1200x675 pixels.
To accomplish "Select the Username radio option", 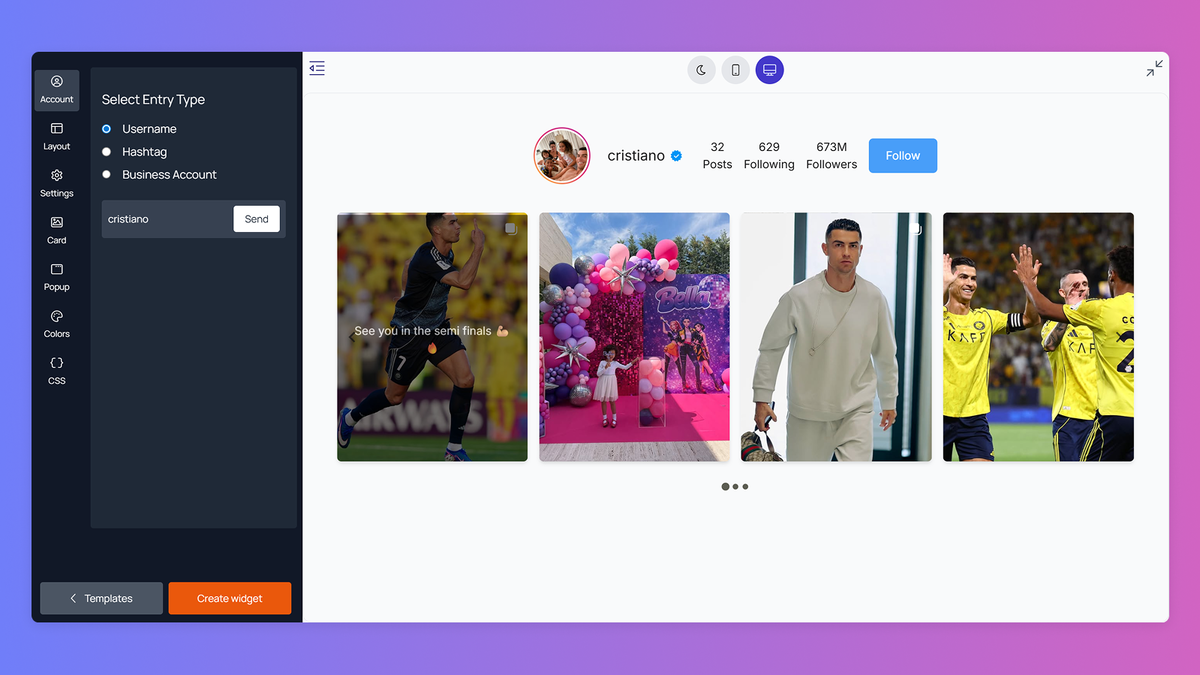I will (107, 129).
